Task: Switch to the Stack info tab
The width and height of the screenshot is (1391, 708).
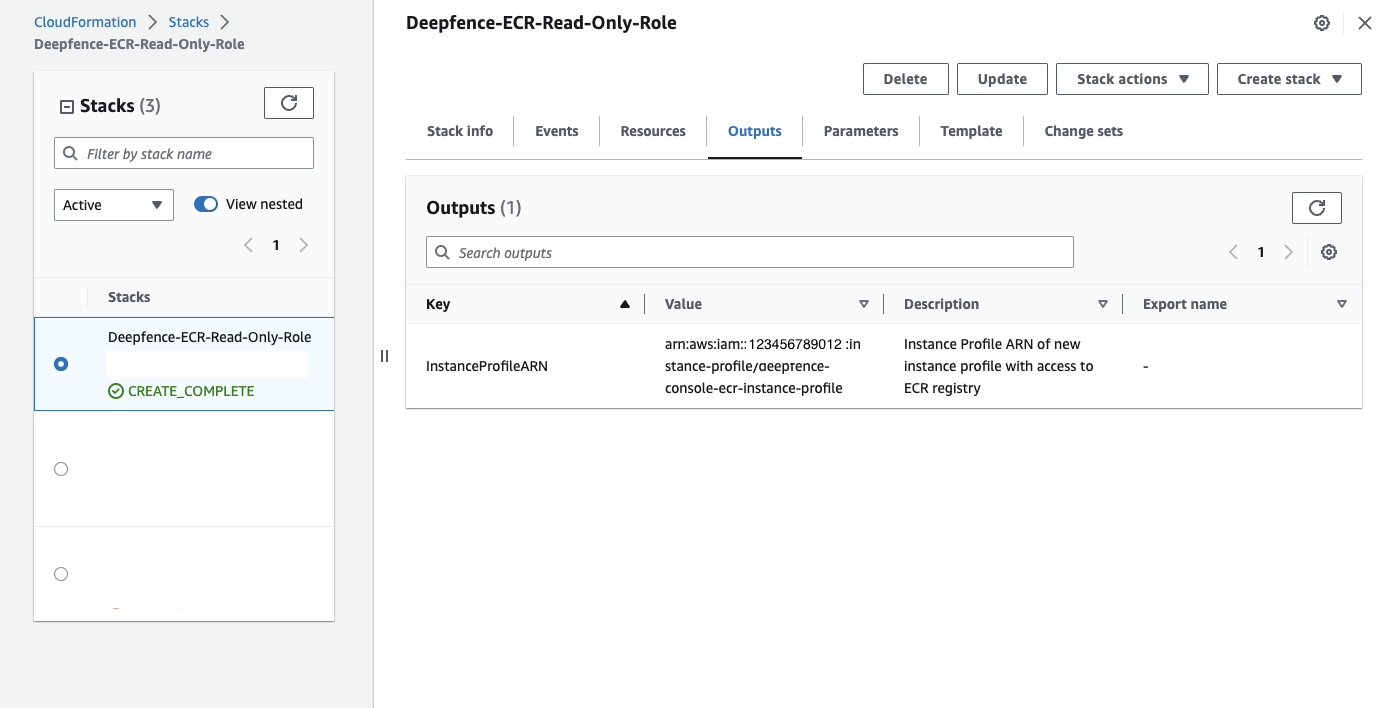Action: coord(460,131)
